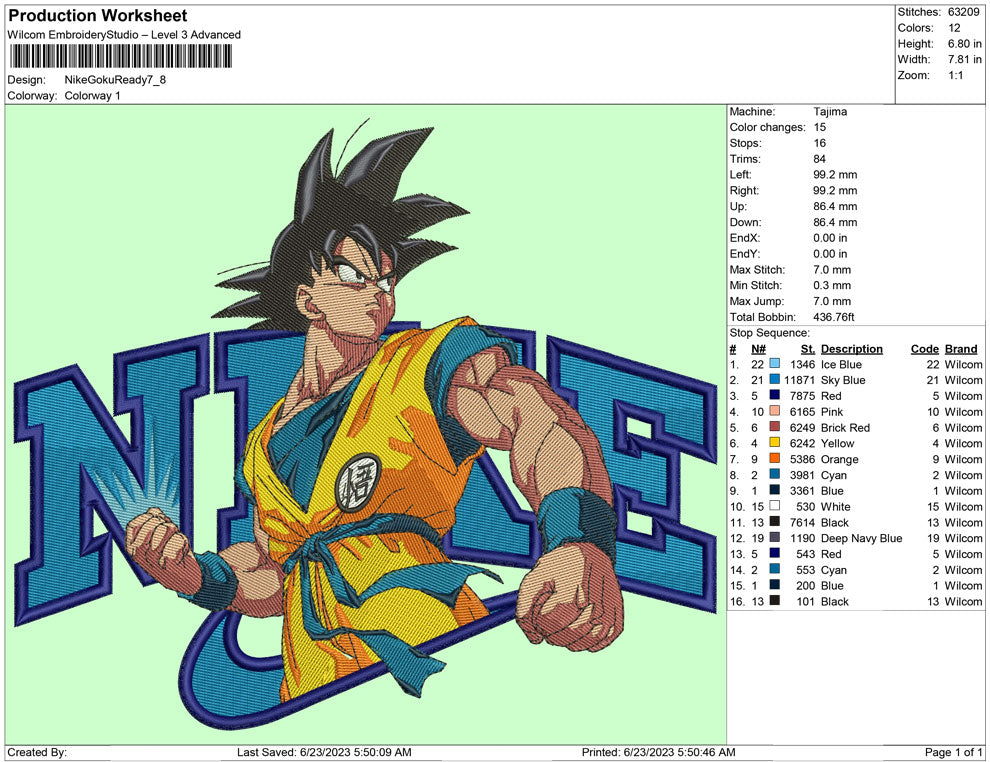Click the stitch count '7614' for Black
990x762 pixels.
pyautogui.click(x=802, y=522)
